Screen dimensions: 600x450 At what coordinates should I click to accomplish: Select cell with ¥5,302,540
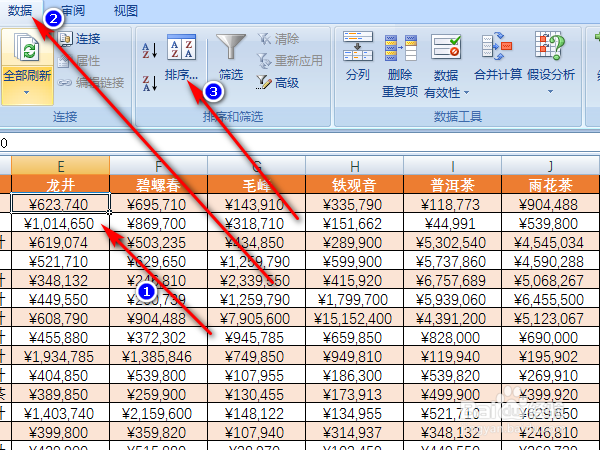tap(452, 242)
